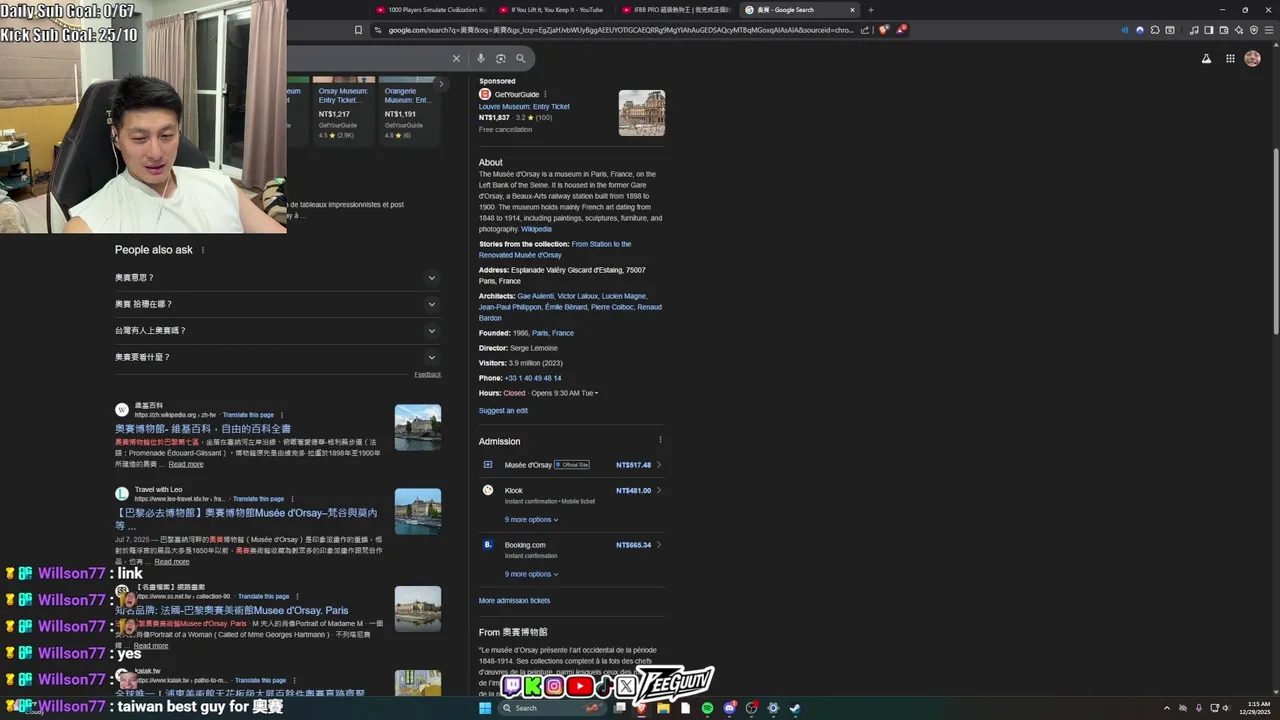Click the page vertical scrollbar thumb
Viewport: 1280px width, 720px height.
pos(1275,240)
